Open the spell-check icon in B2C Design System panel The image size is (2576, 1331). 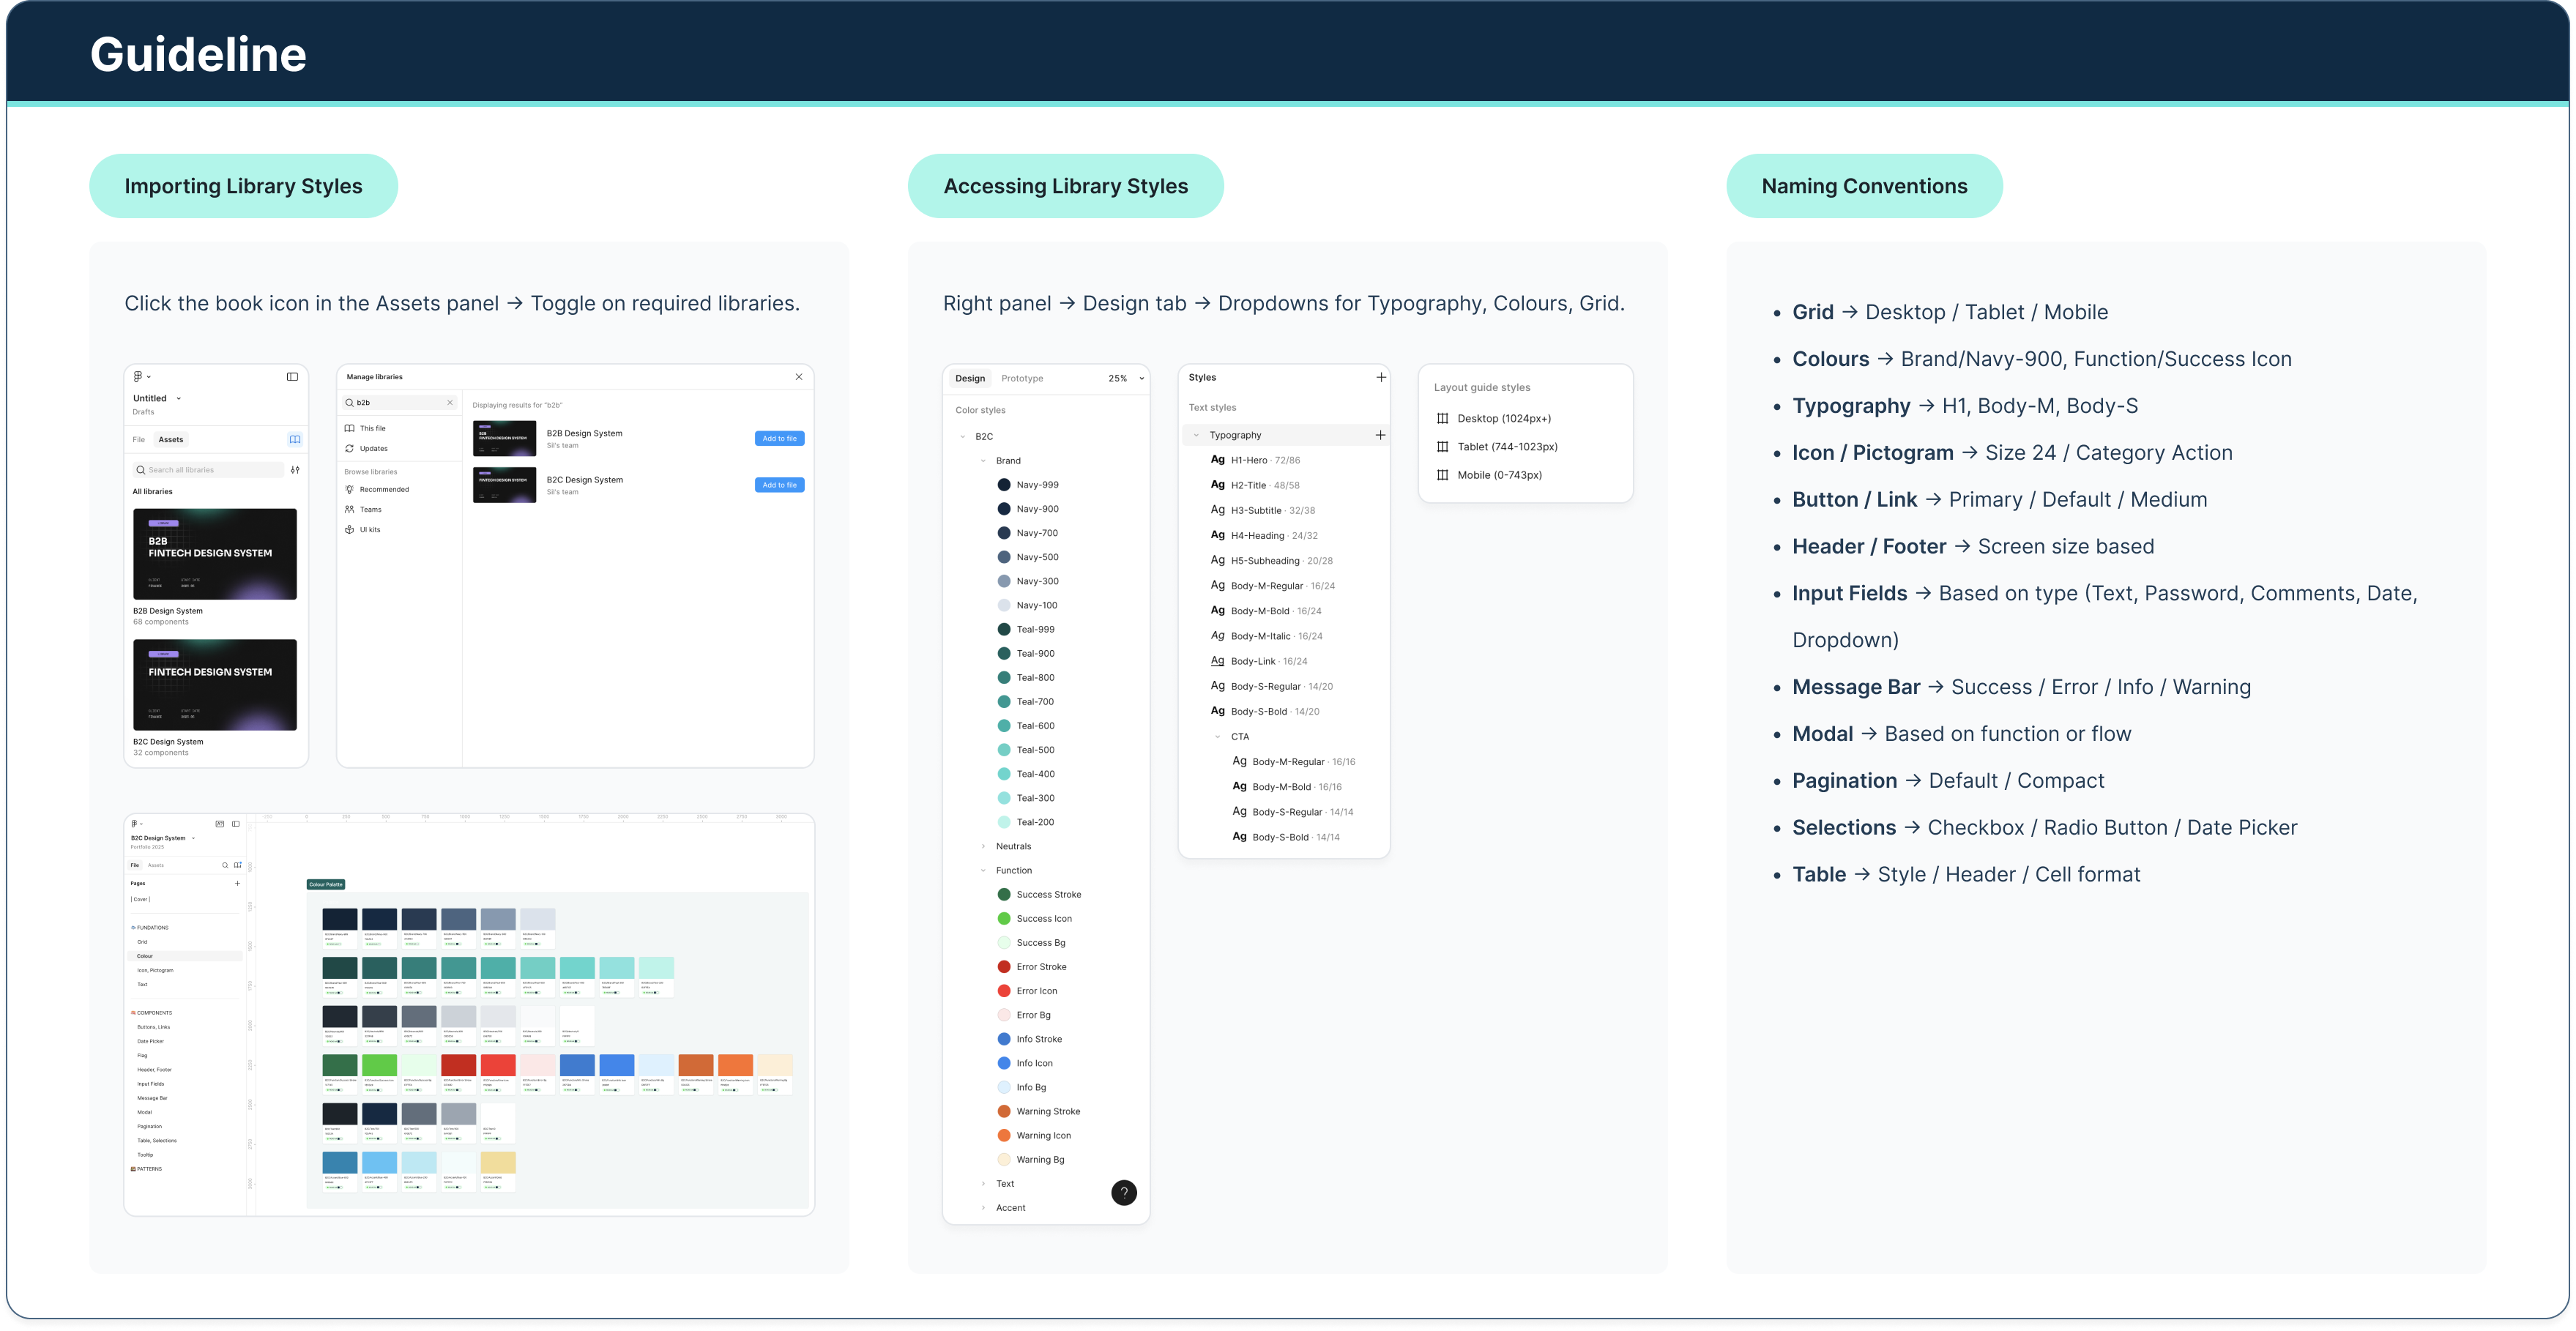220,824
